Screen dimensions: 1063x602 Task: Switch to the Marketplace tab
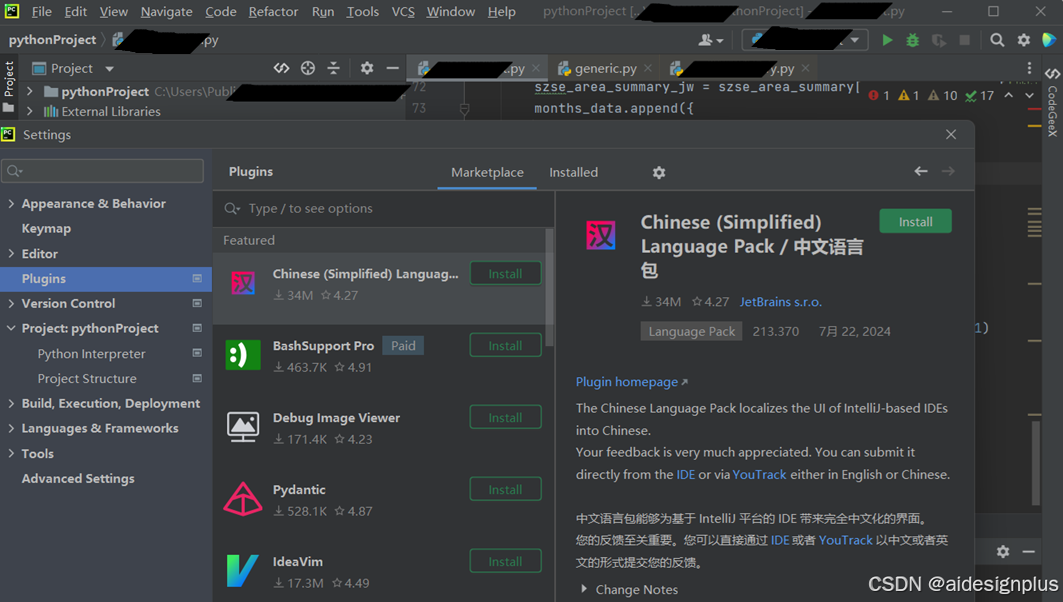(487, 172)
